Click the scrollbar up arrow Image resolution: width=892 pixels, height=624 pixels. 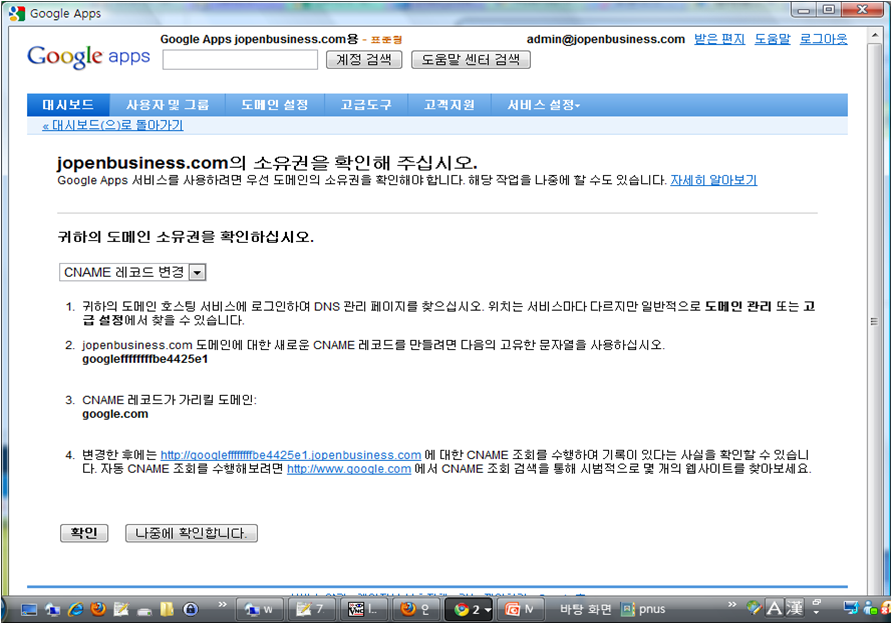874,35
